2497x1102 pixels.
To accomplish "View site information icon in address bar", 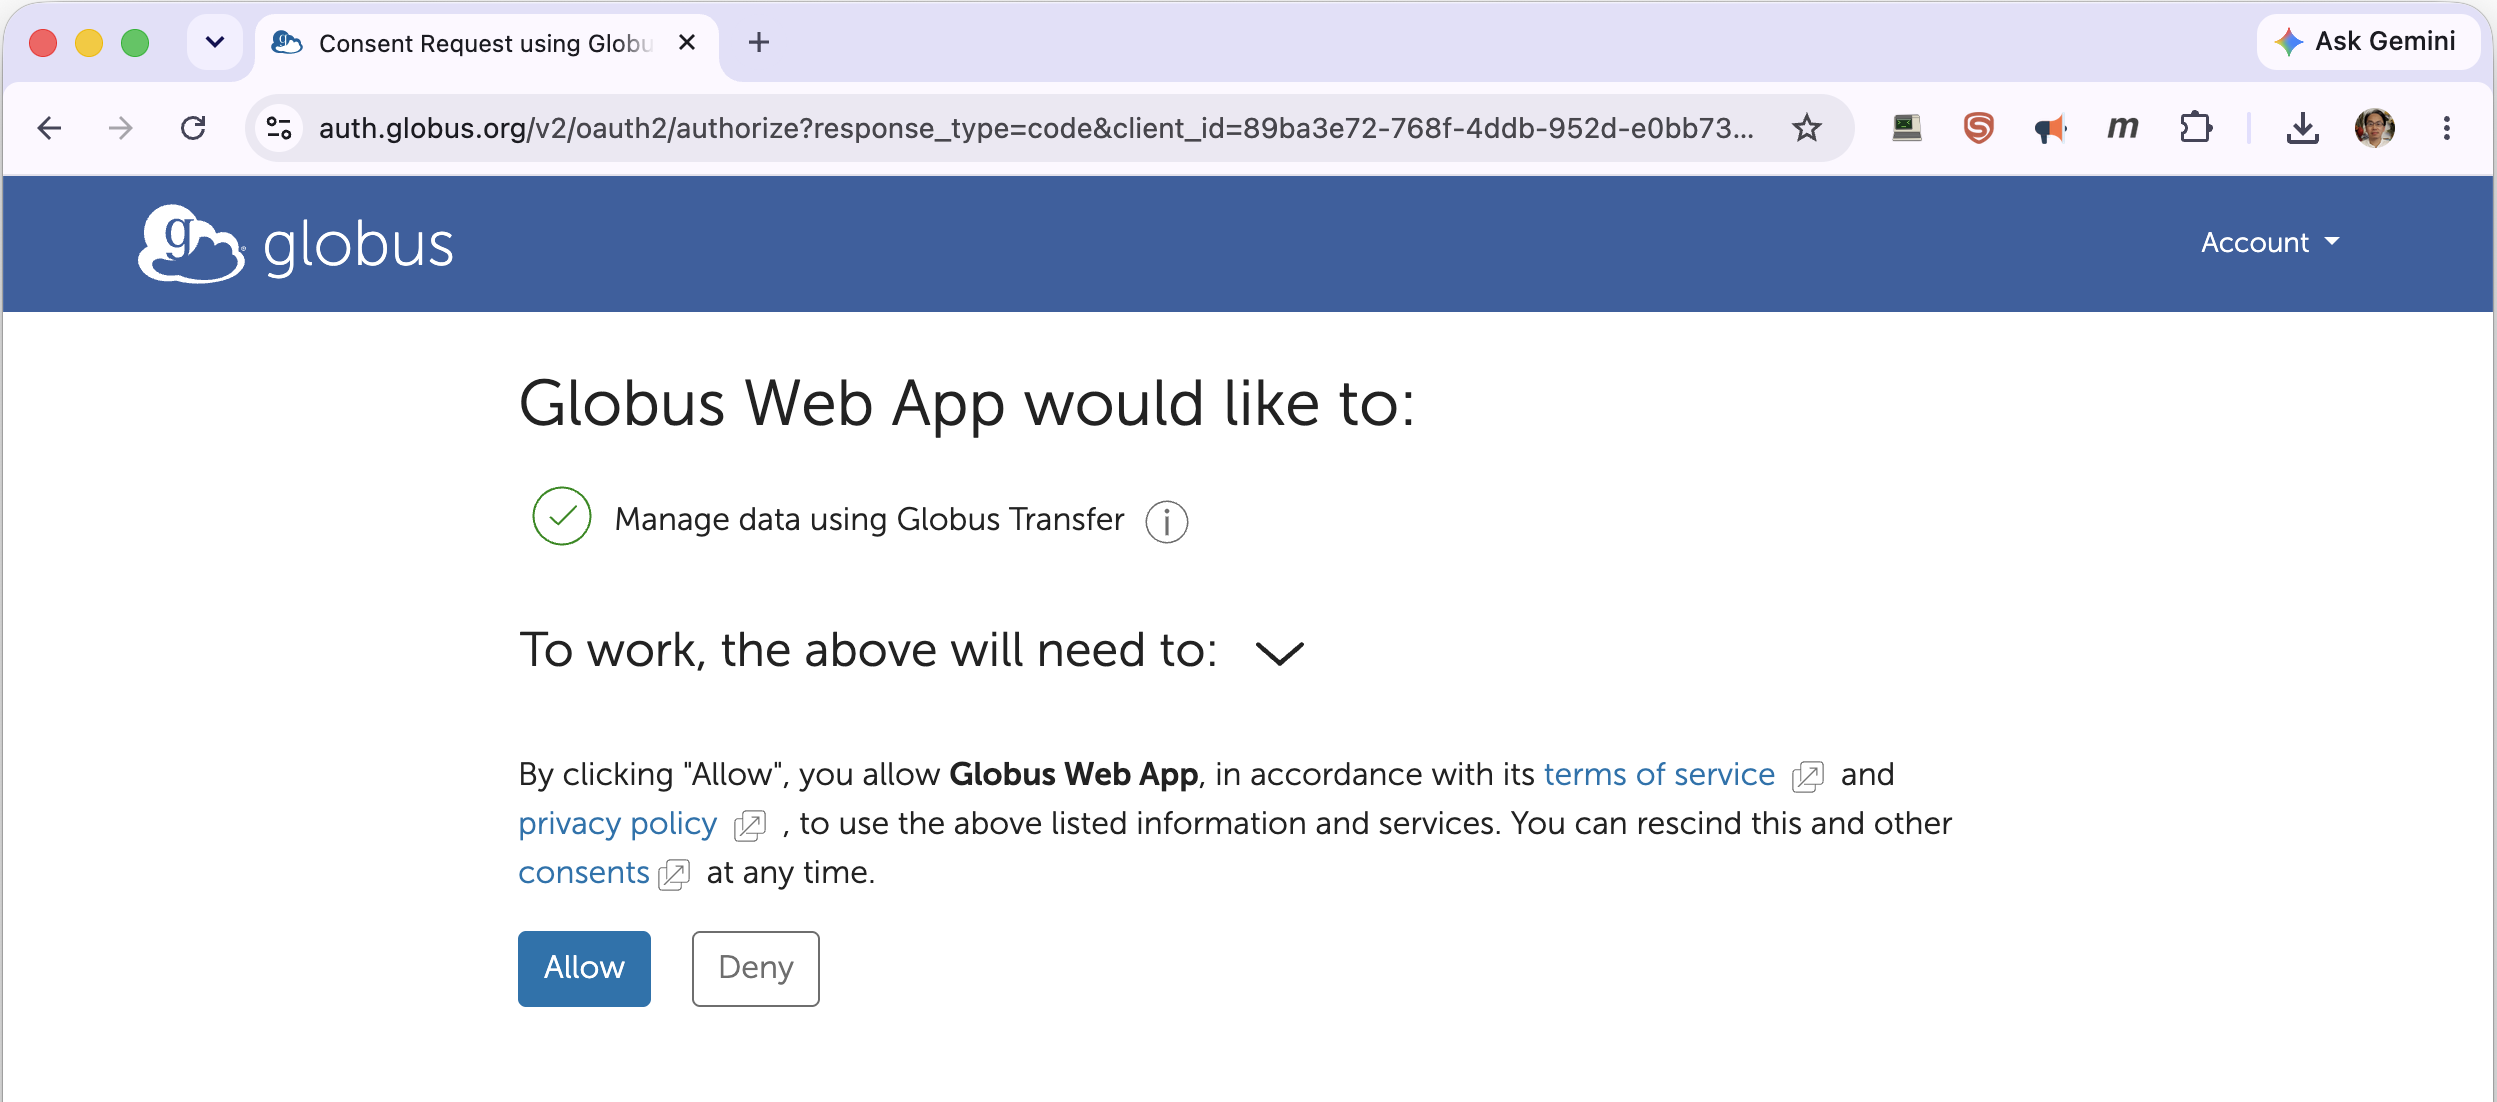I will 279,128.
